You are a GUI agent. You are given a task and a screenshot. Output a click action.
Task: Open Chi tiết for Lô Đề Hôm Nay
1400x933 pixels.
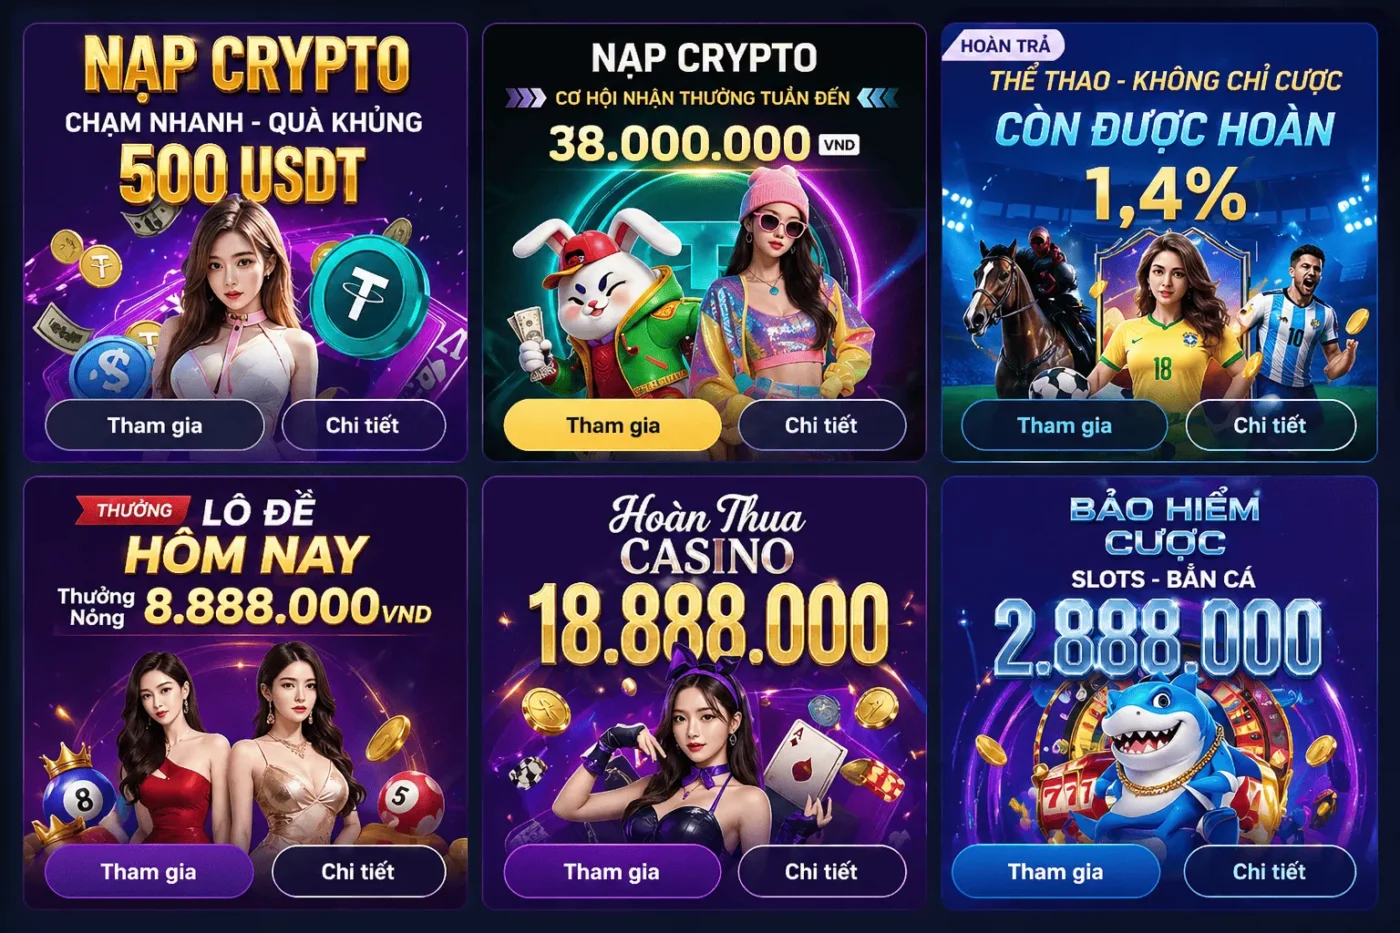point(358,871)
